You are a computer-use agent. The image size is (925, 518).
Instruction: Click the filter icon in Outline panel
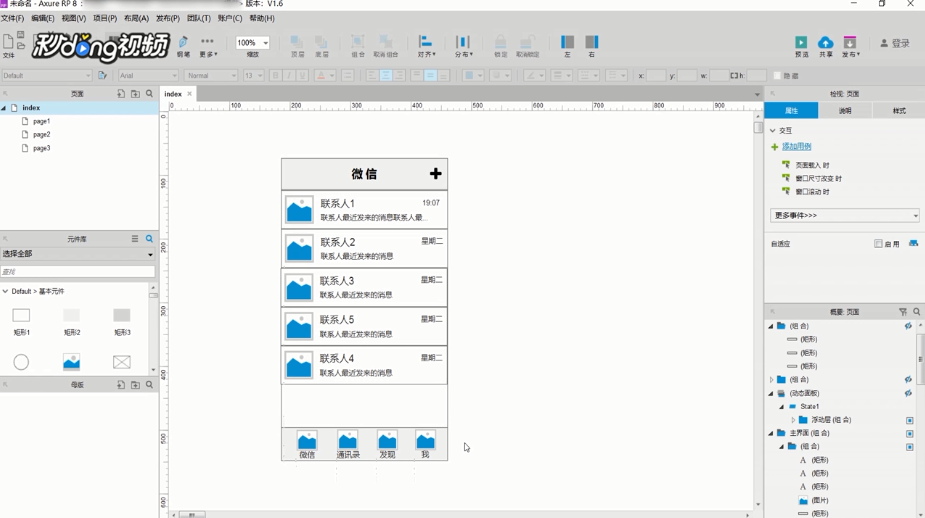(x=903, y=312)
